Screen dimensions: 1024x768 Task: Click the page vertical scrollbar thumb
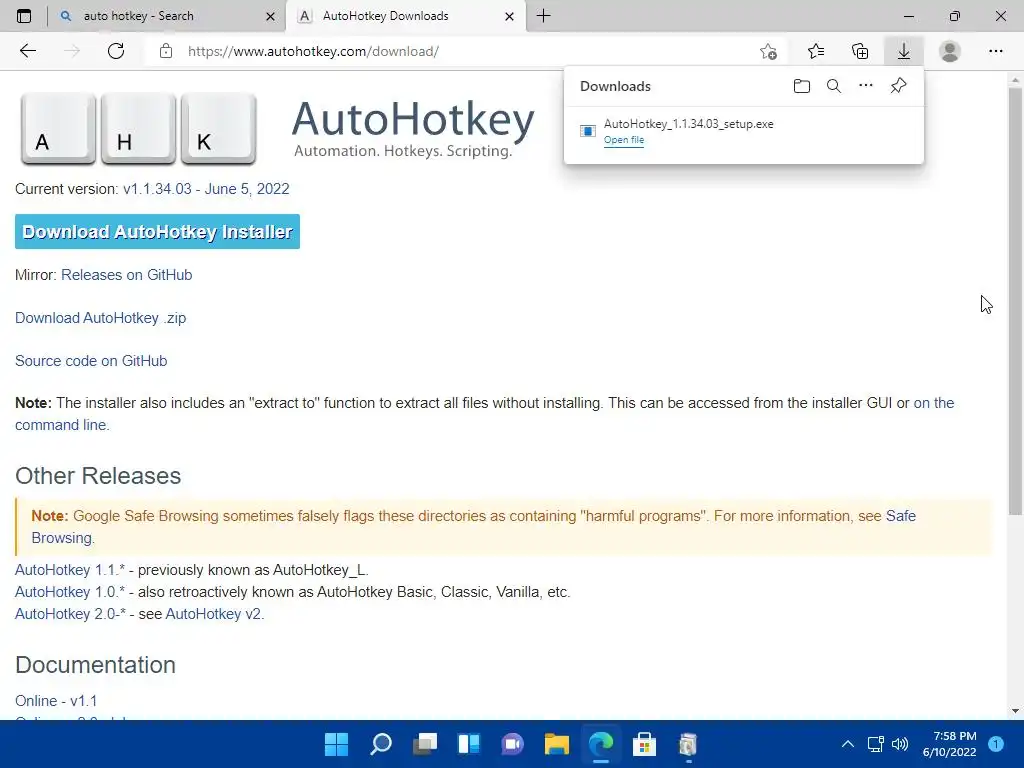[x=1015, y=300]
